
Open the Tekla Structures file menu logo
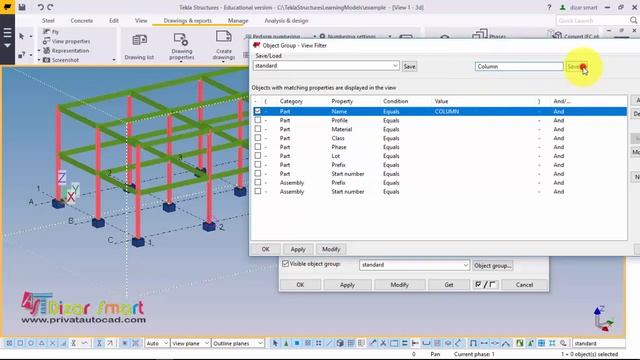[x=7, y=7]
